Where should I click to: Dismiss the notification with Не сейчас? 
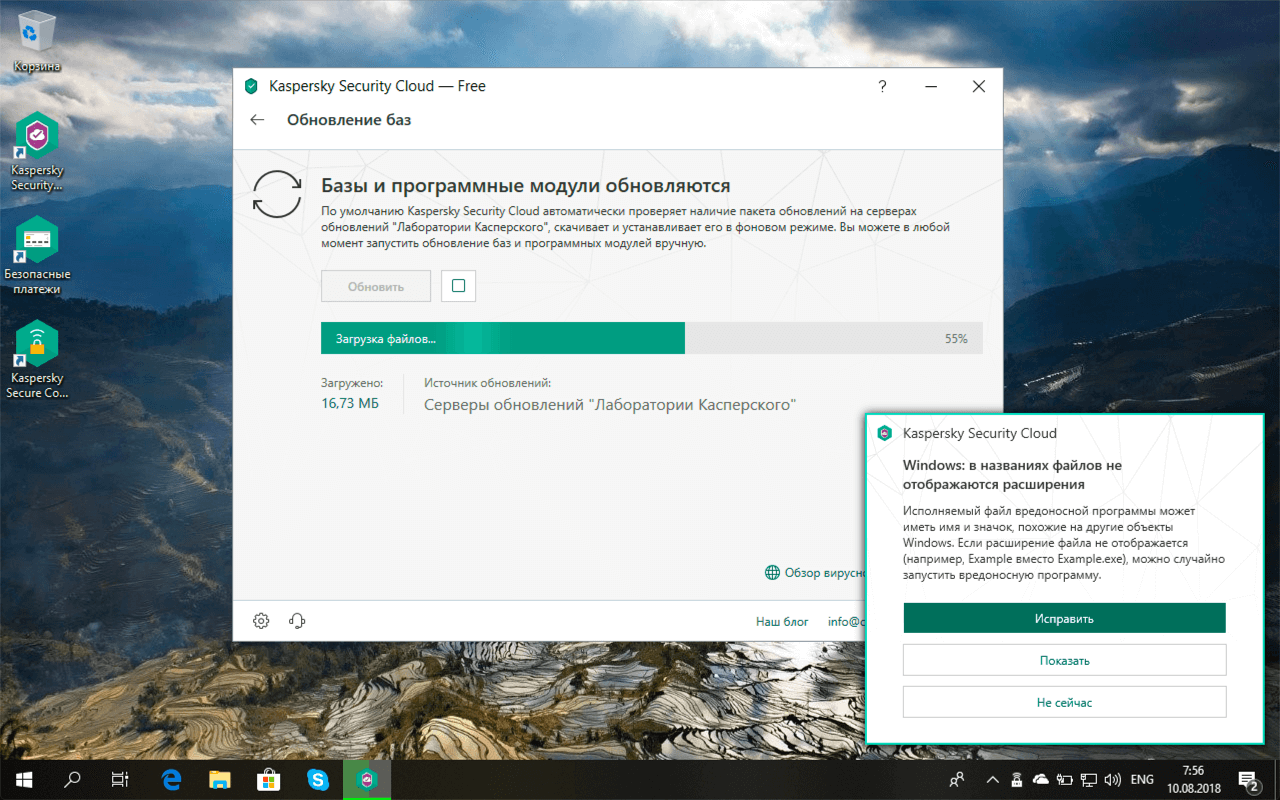click(1064, 701)
